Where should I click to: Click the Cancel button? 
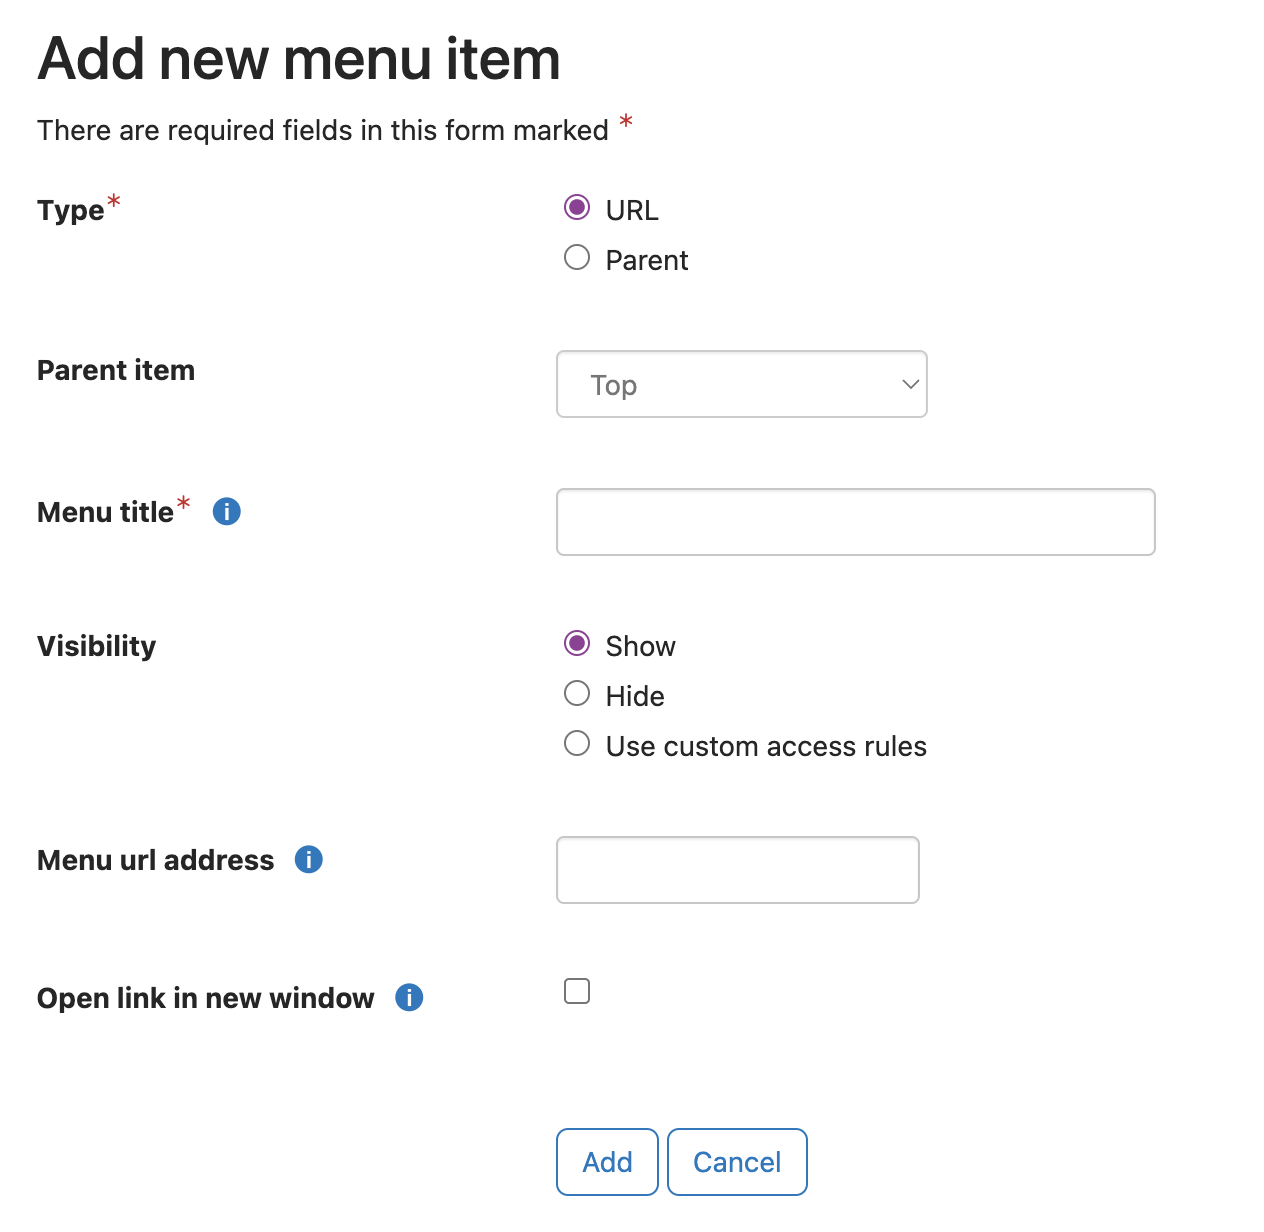[x=737, y=1162]
